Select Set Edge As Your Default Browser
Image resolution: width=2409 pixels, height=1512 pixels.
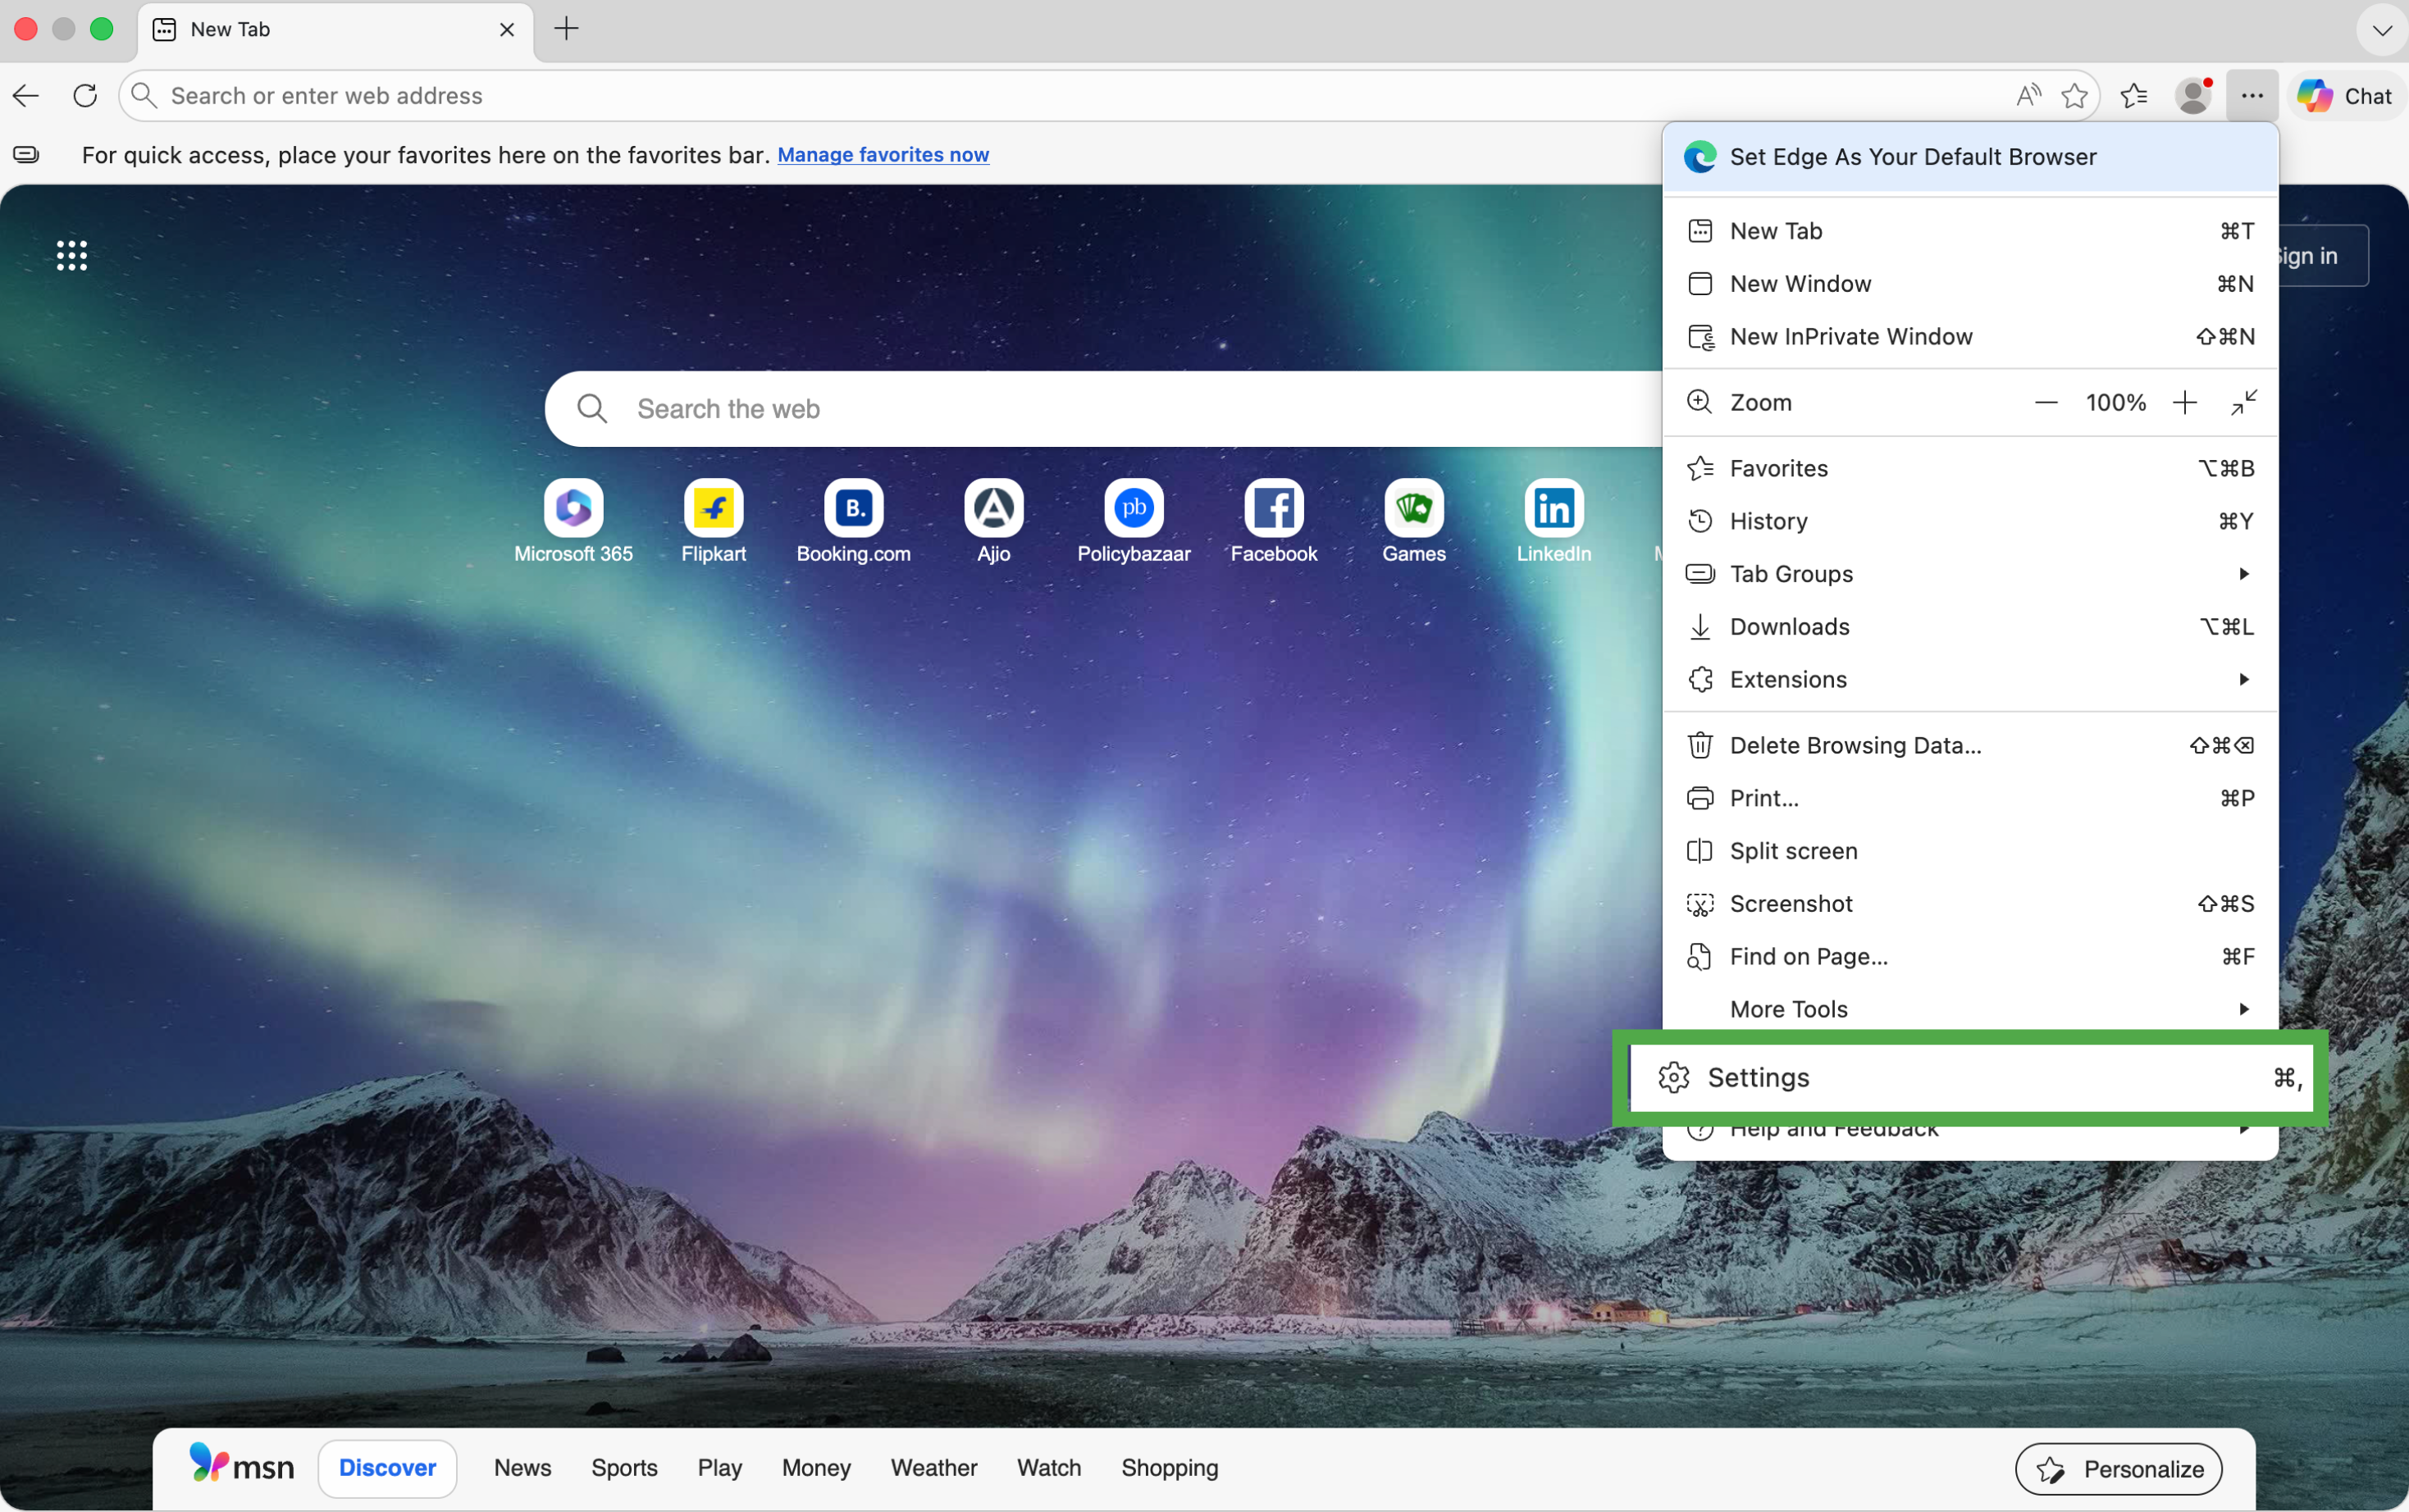click(1970, 157)
